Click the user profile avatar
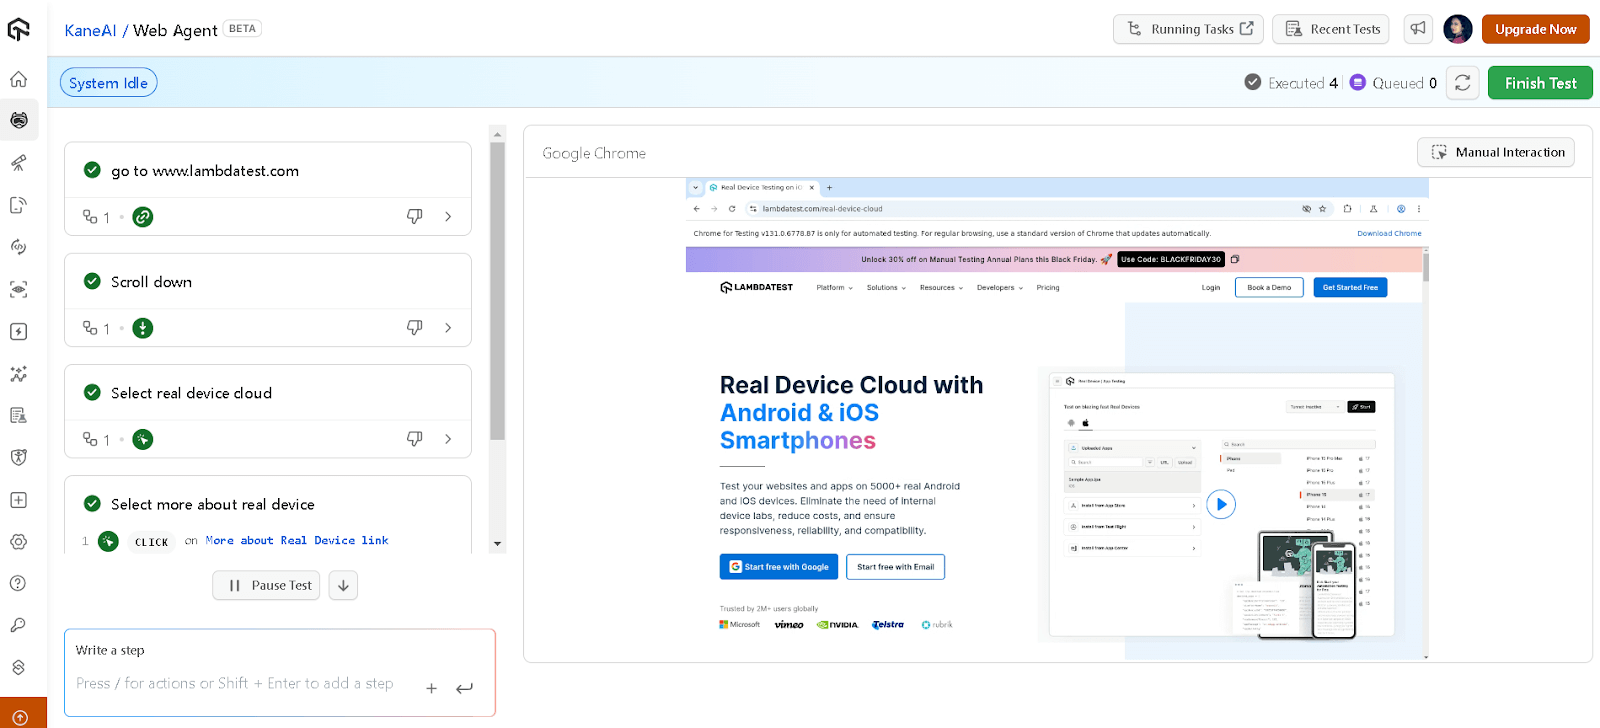 [1457, 29]
